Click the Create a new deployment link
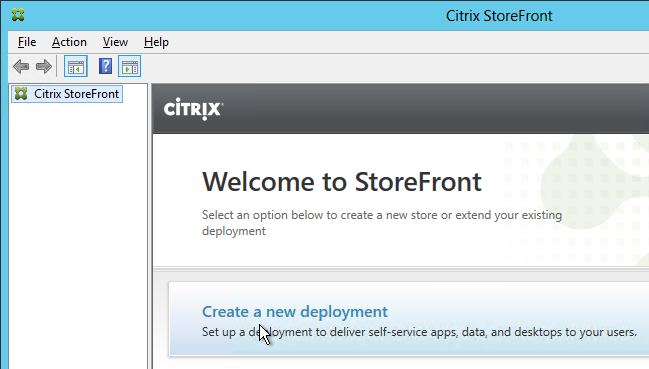Screen dimensions: 649x369 point(295,311)
